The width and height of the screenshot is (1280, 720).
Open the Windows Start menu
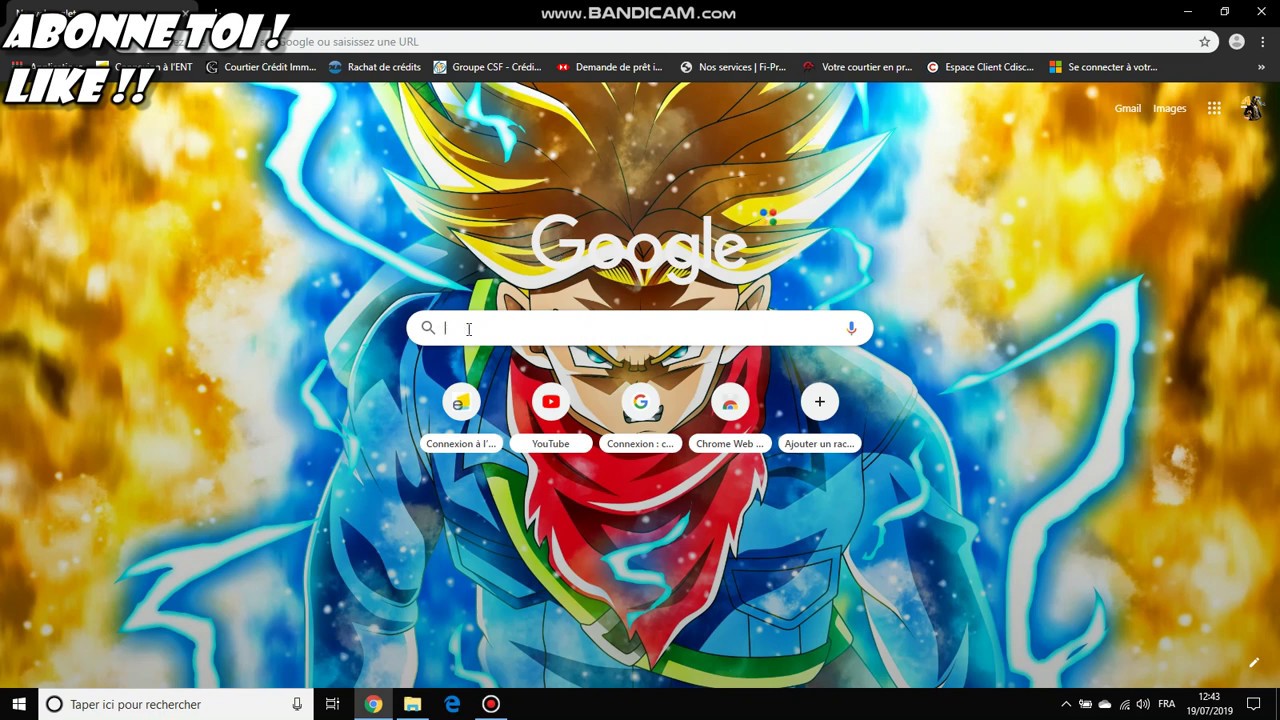(x=19, y=704)
